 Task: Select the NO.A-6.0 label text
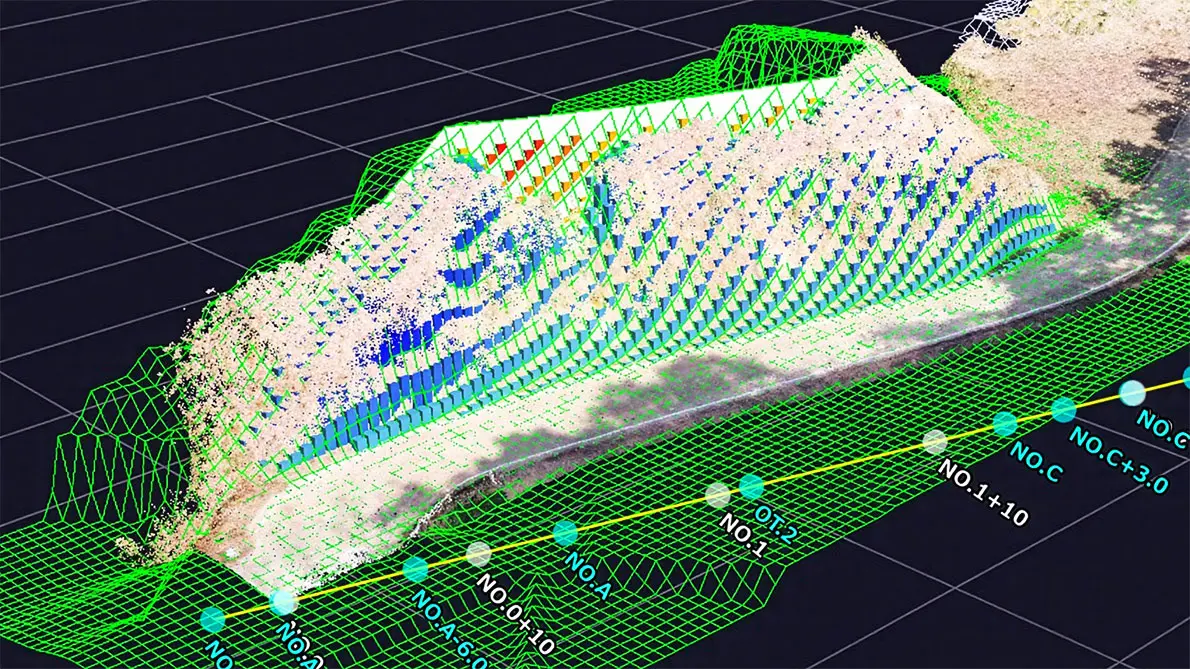tap(449, 630)
